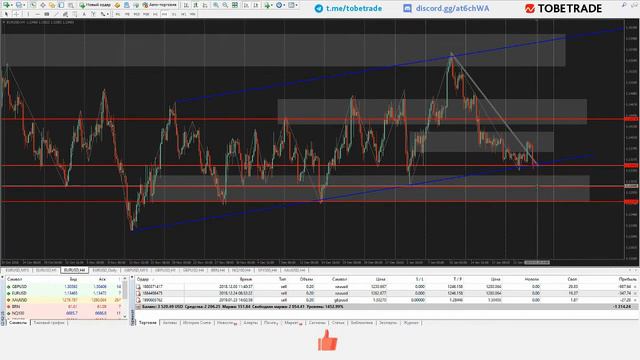
Task: Click the search magnifier at top right
Action: (624, 5)
